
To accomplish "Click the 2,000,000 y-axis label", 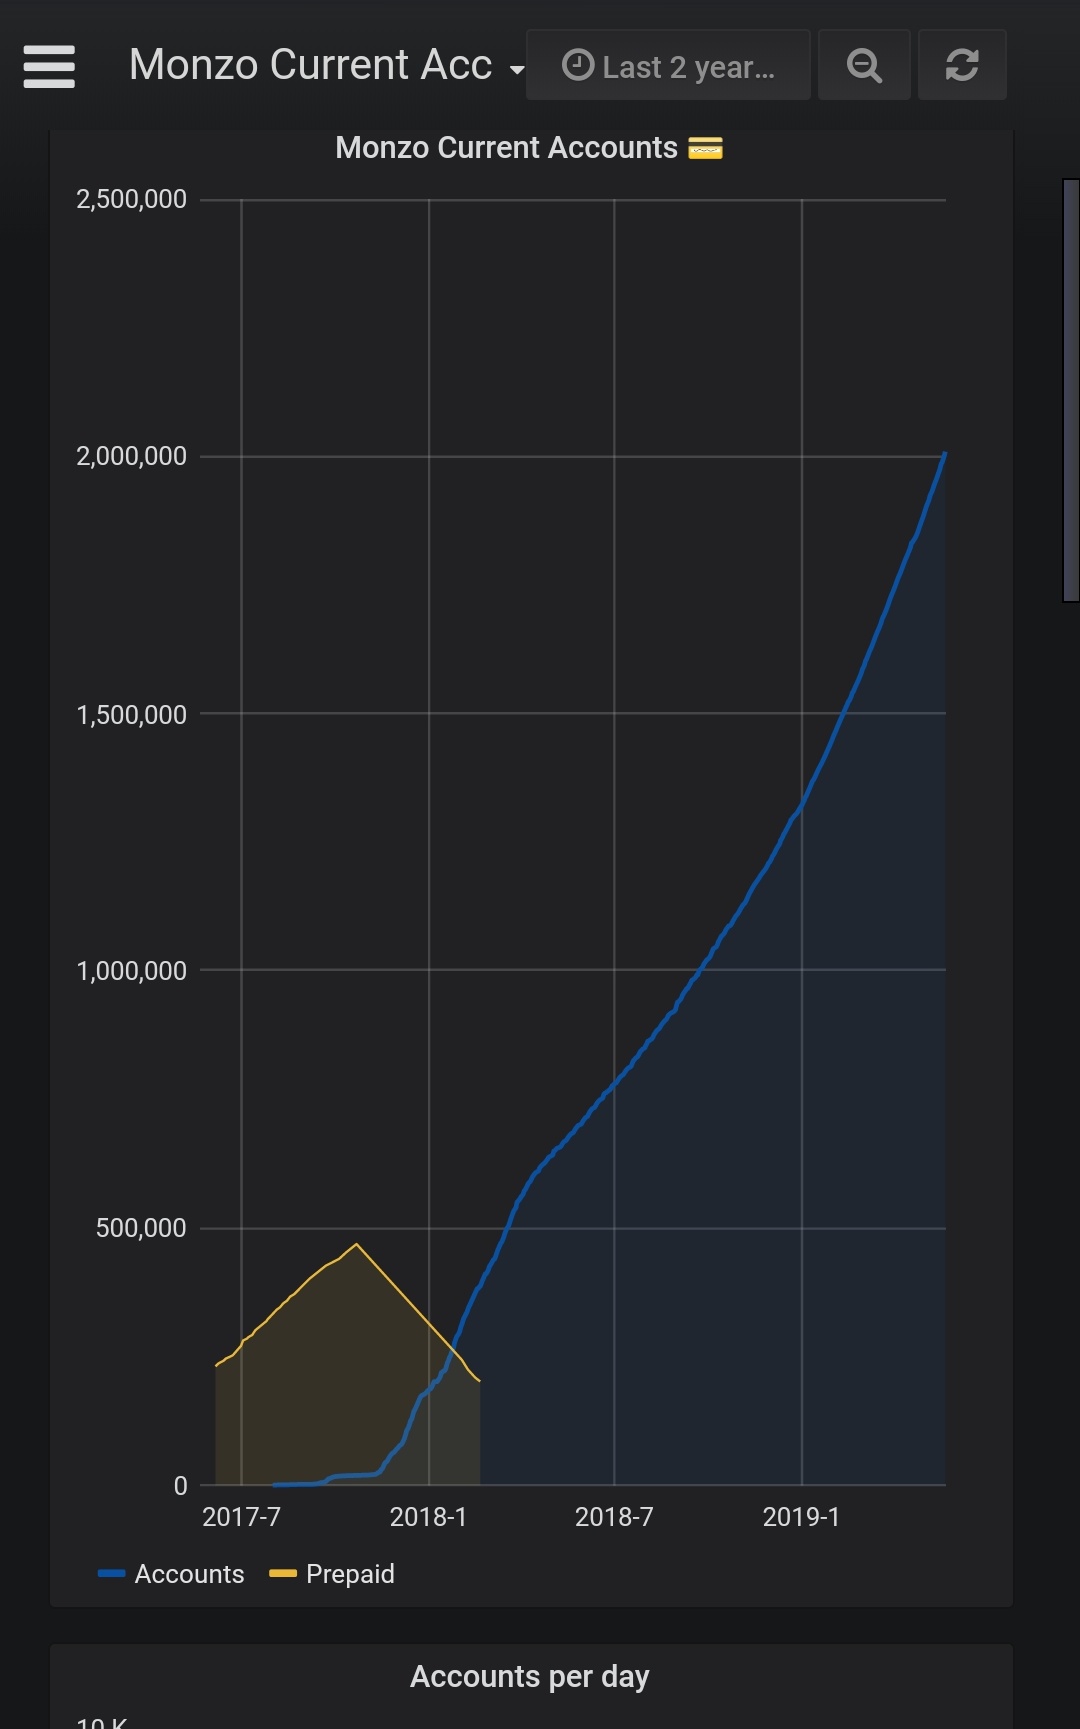I will pos(131,456).
